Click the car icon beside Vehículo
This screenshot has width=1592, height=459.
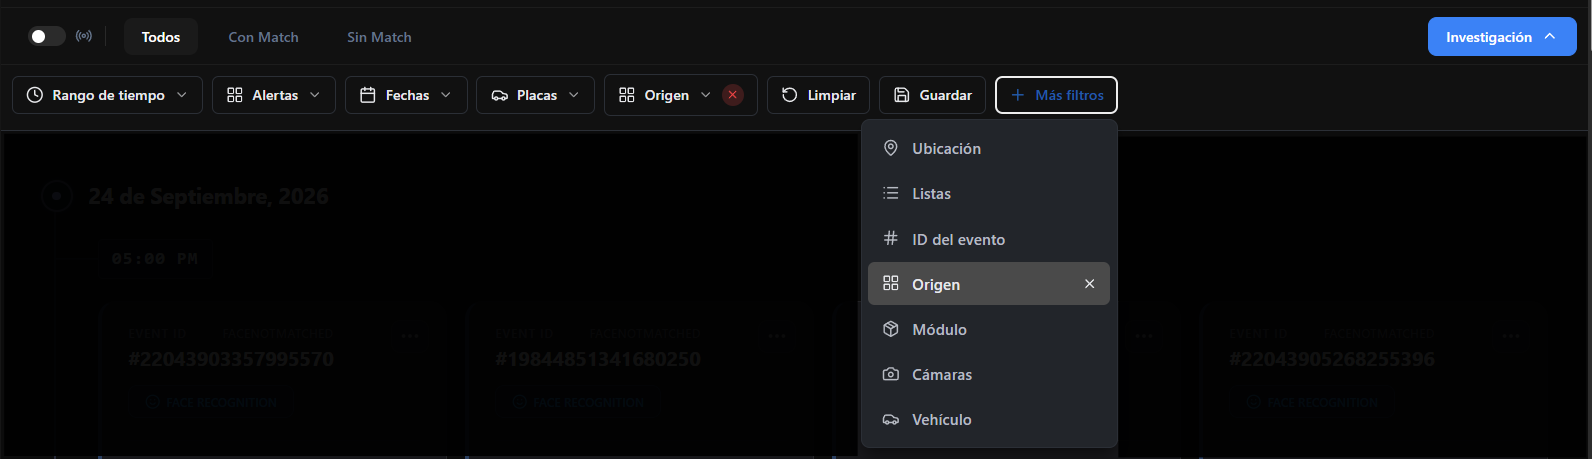[x=891, y=419]
